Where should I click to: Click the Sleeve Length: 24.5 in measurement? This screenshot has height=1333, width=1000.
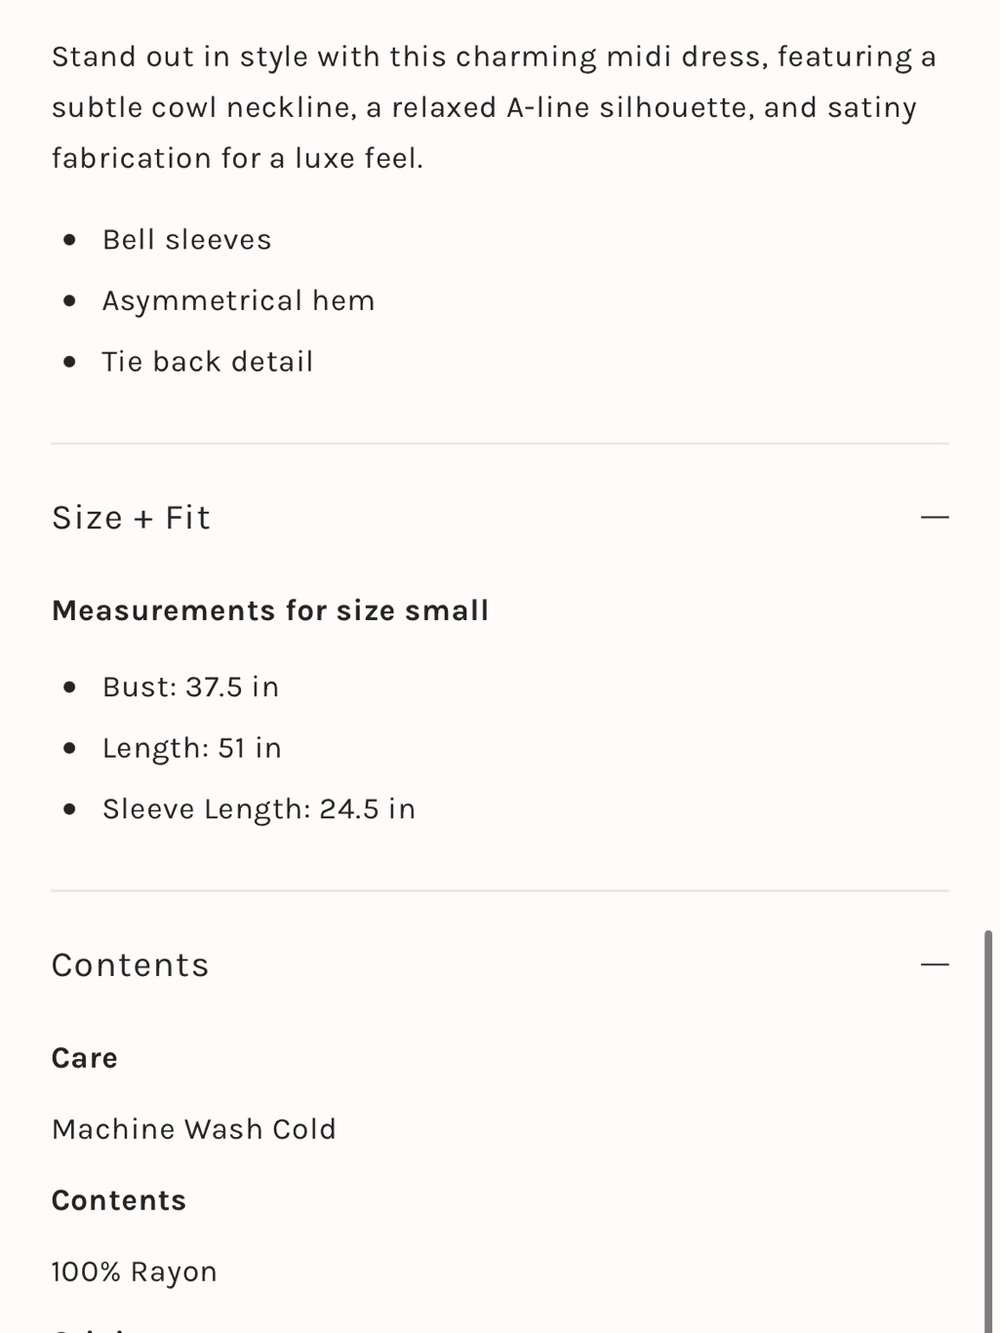coord(259,809)
